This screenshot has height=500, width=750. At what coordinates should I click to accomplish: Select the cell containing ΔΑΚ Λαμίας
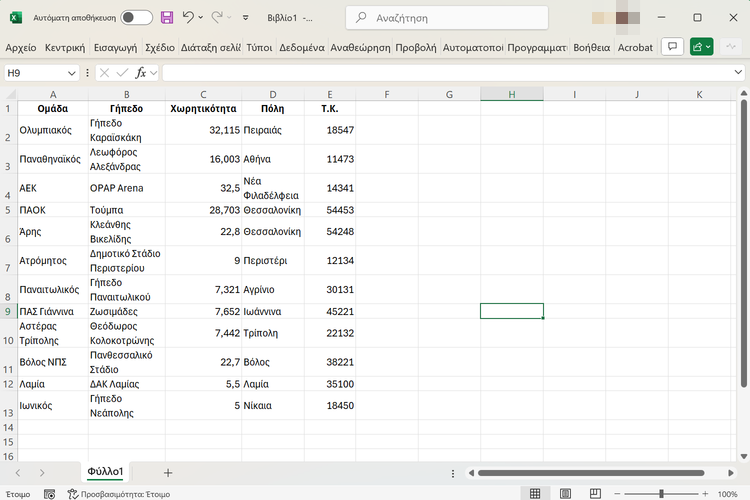[127, 384]
